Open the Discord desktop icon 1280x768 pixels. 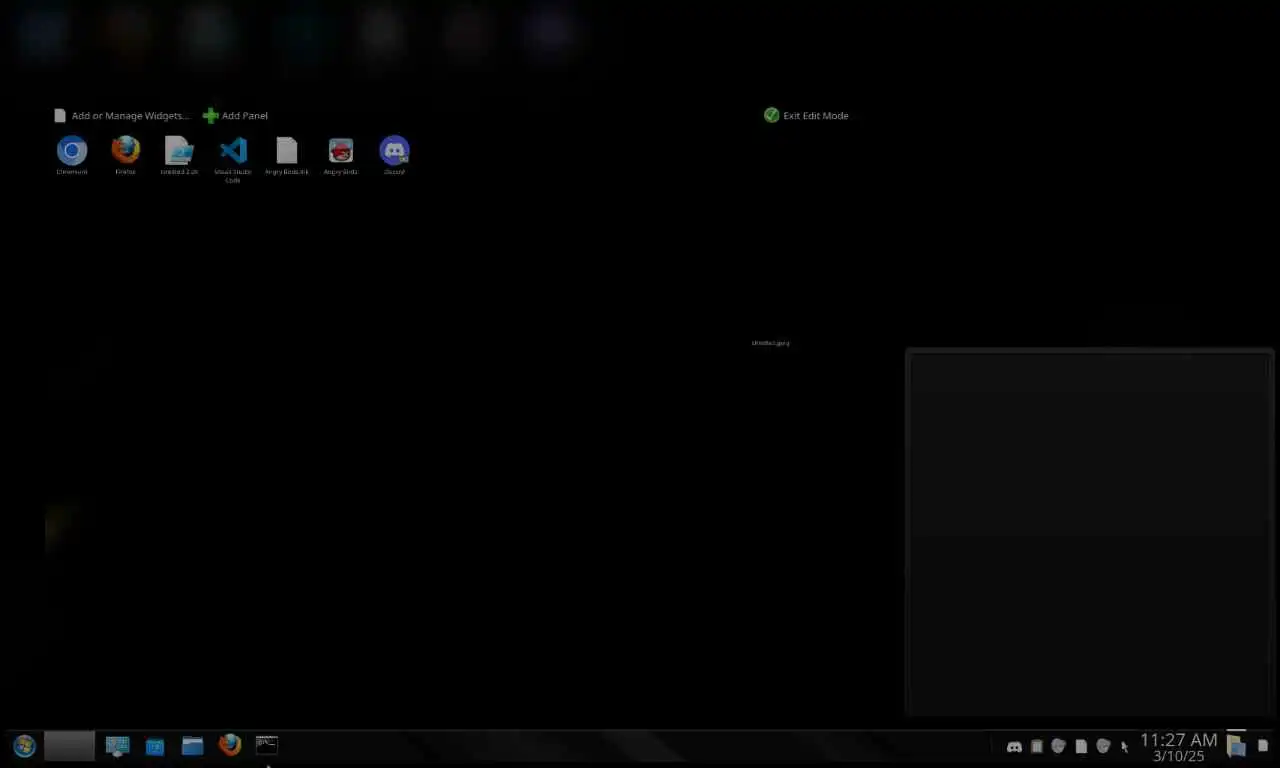tap(395, 151)
